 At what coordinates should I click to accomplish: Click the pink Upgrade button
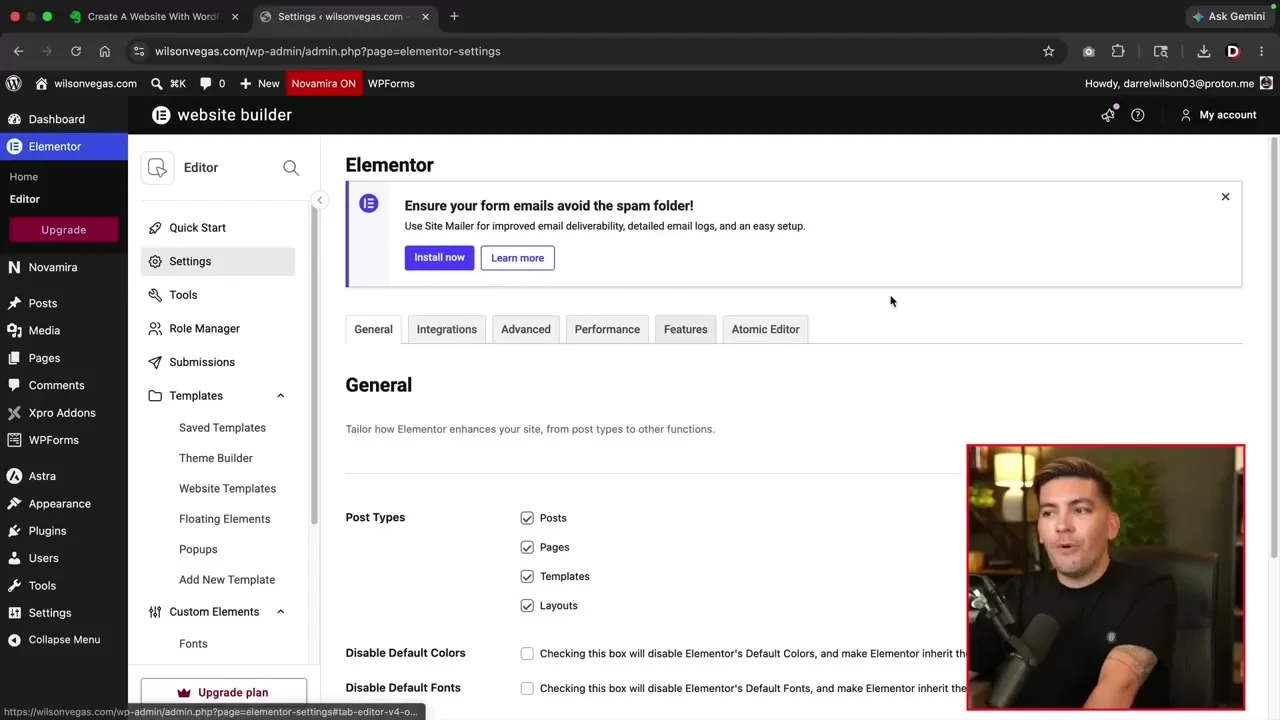64,230
